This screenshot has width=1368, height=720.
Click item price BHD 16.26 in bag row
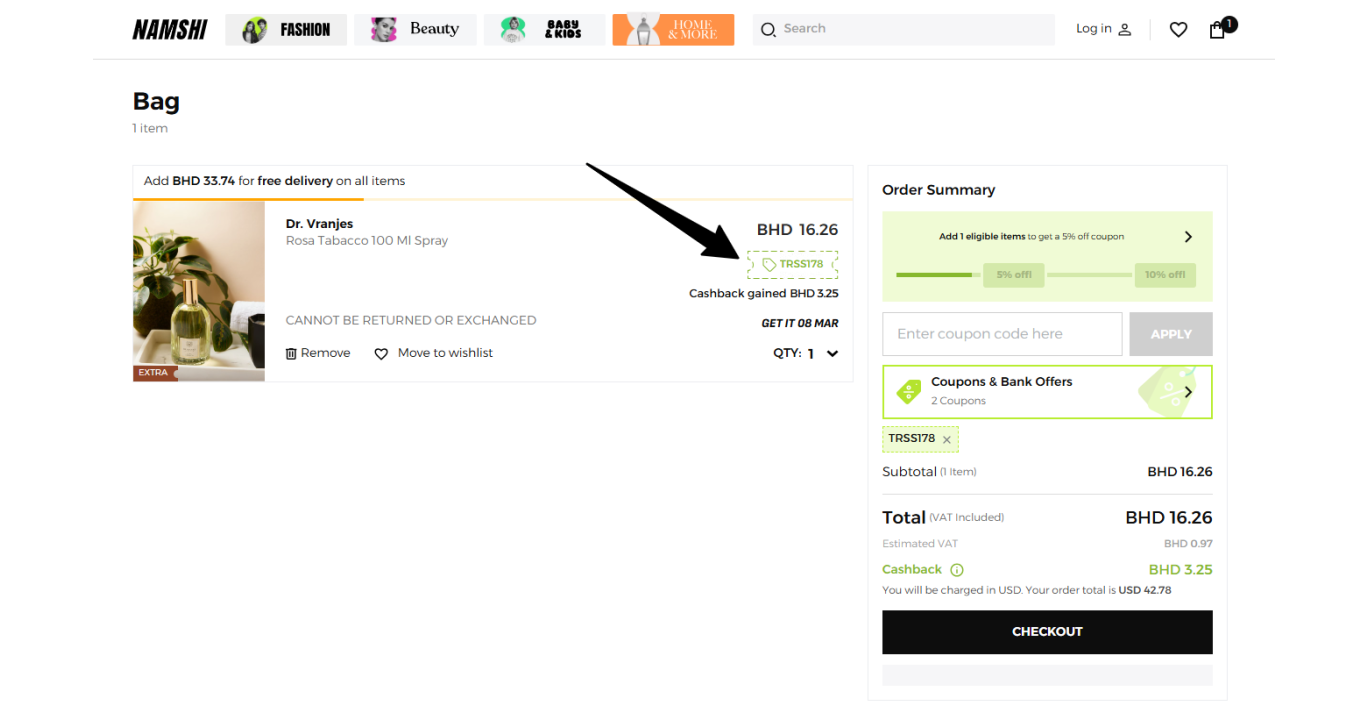[798, 230]
